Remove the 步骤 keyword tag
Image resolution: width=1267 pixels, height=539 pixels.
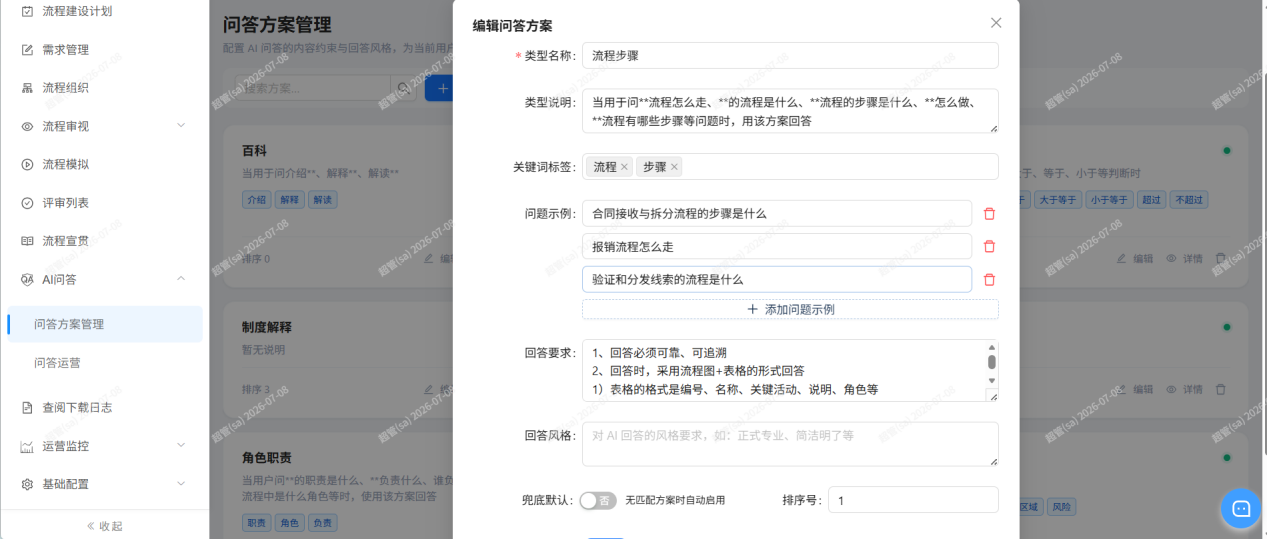674,167
